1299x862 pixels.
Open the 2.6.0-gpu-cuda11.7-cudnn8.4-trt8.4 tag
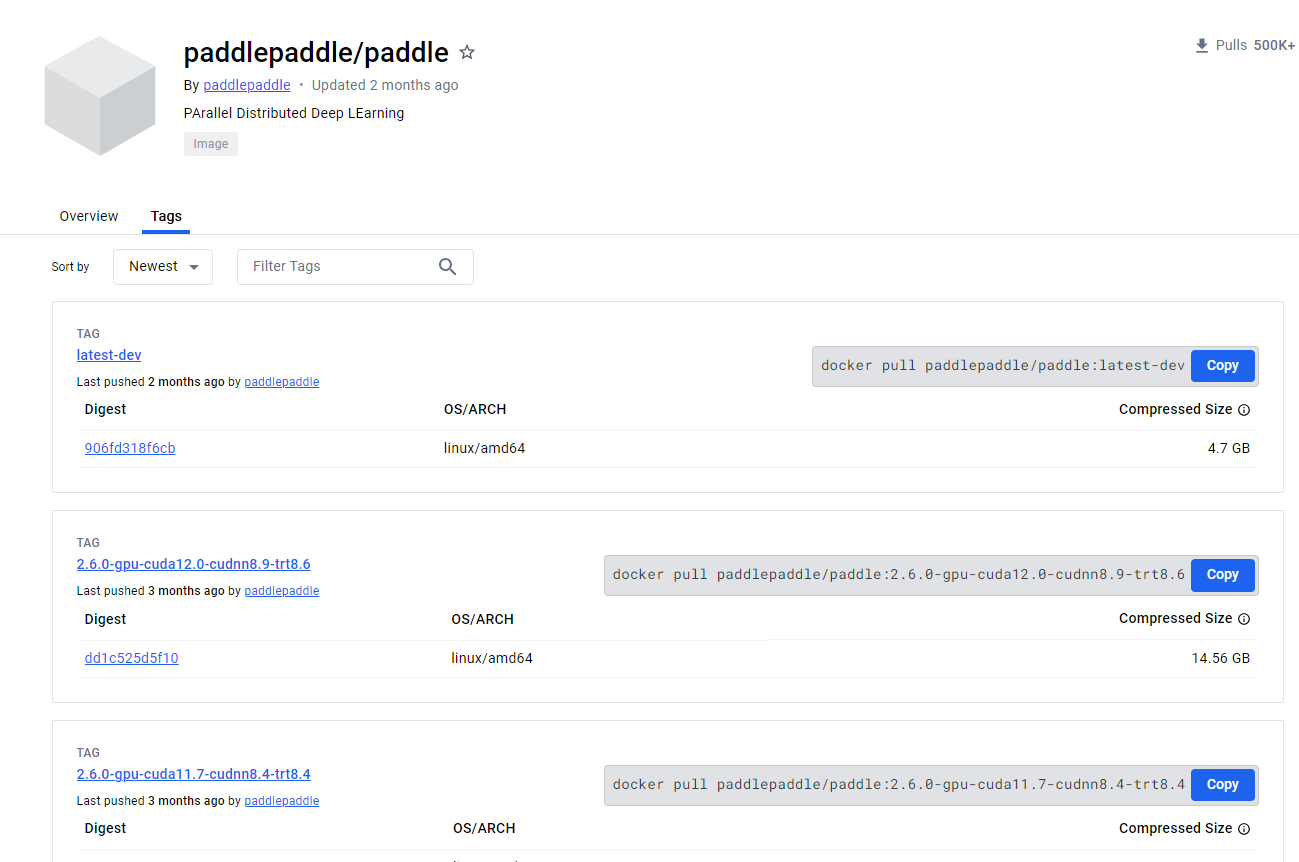click(193, 774)
